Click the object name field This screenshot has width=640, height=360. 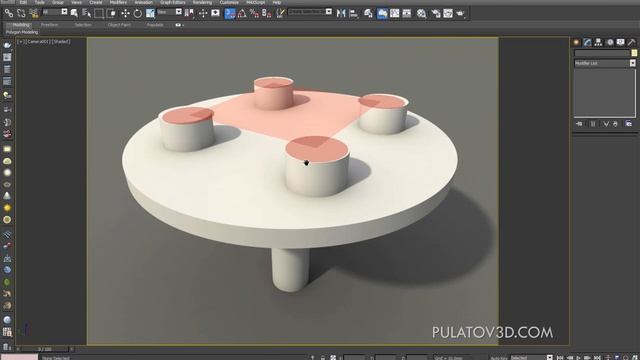[602, 53]
